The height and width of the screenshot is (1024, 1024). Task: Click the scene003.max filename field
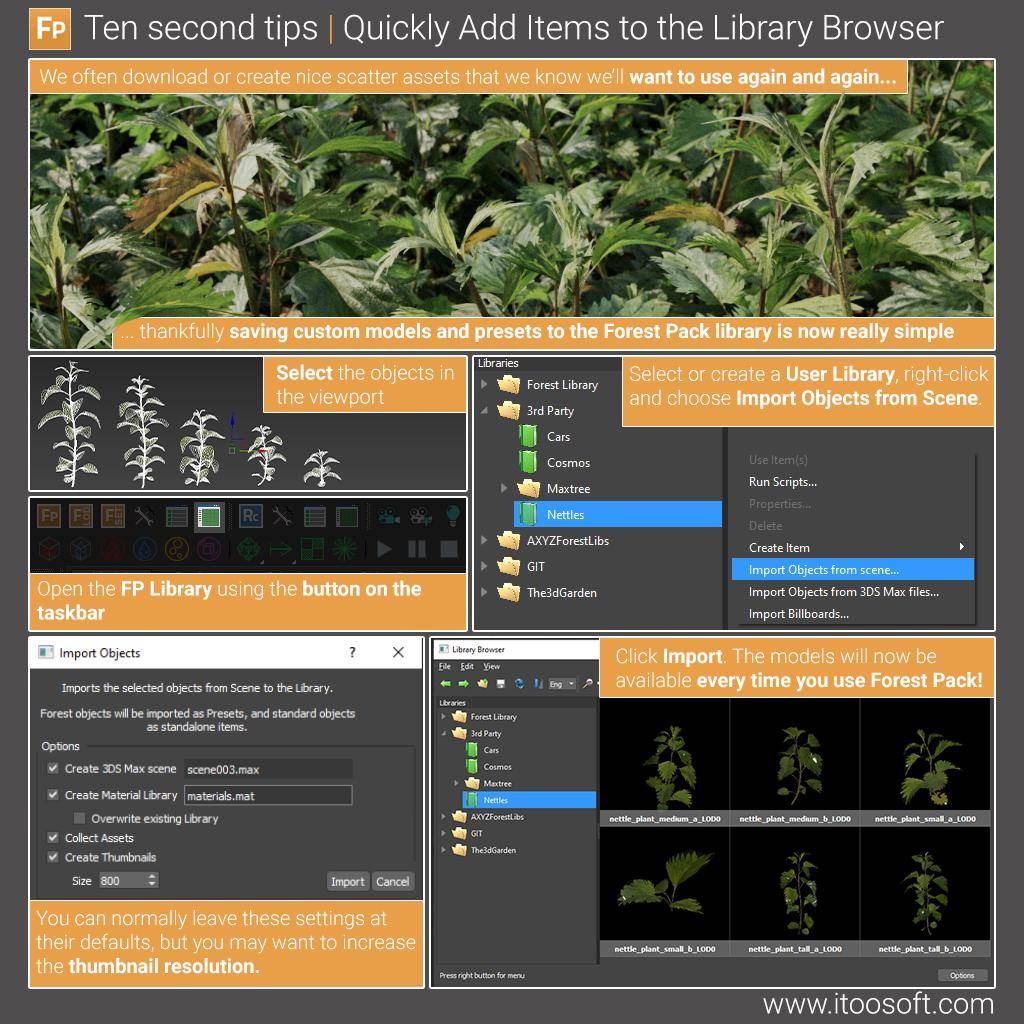click(268, 769)
